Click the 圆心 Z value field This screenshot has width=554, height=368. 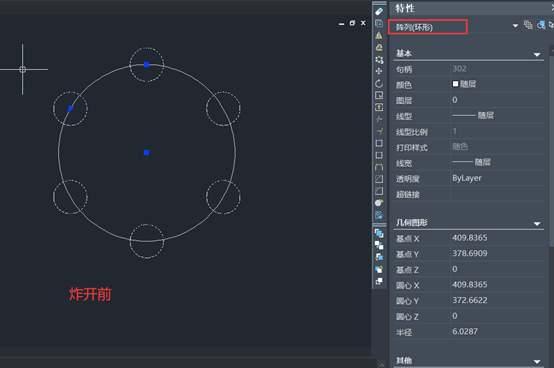point(497,316)
